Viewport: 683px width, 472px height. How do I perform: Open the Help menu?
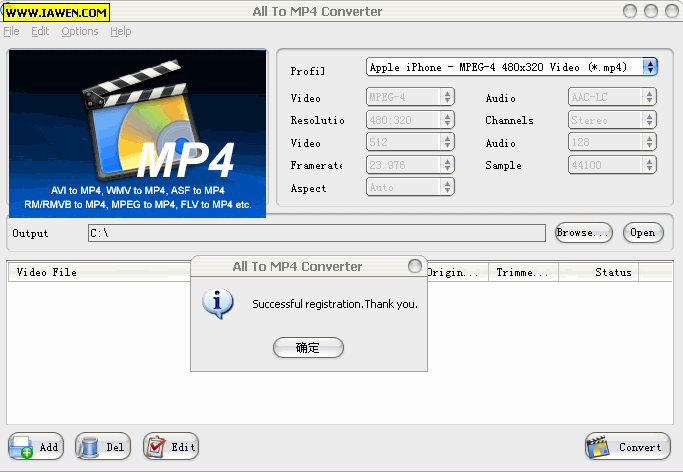[x=121, y=31]
